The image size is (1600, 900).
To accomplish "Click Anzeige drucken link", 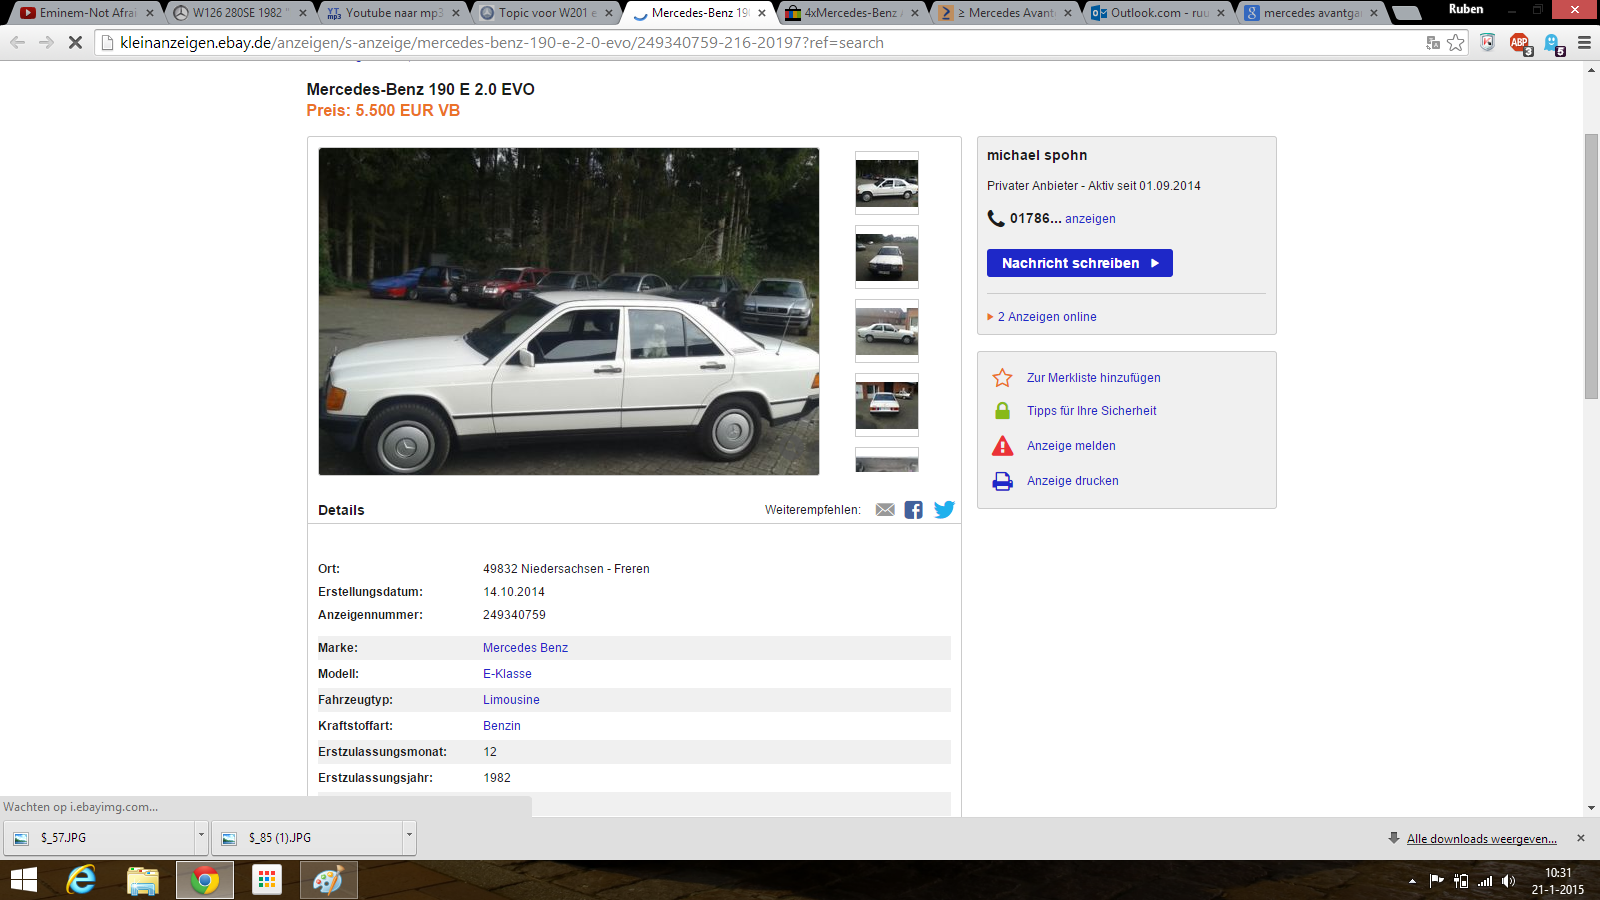I will pyautogui.click(x=1073, y=481).
